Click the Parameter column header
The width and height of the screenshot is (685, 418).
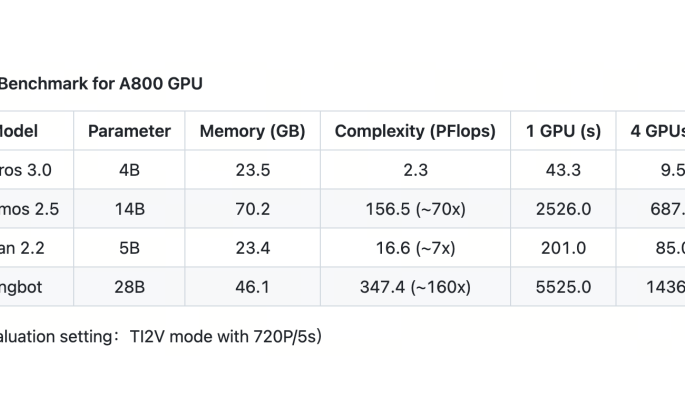coord(129,131)
